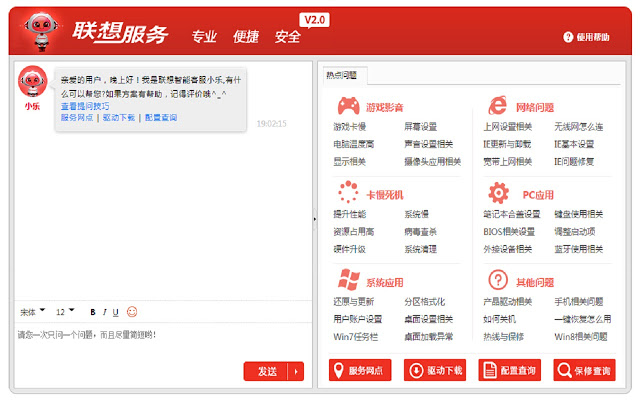Viewport: 640px width, 400px height.
Task: Select the IE更新与卸载 topic
Action: click(507, 144)
